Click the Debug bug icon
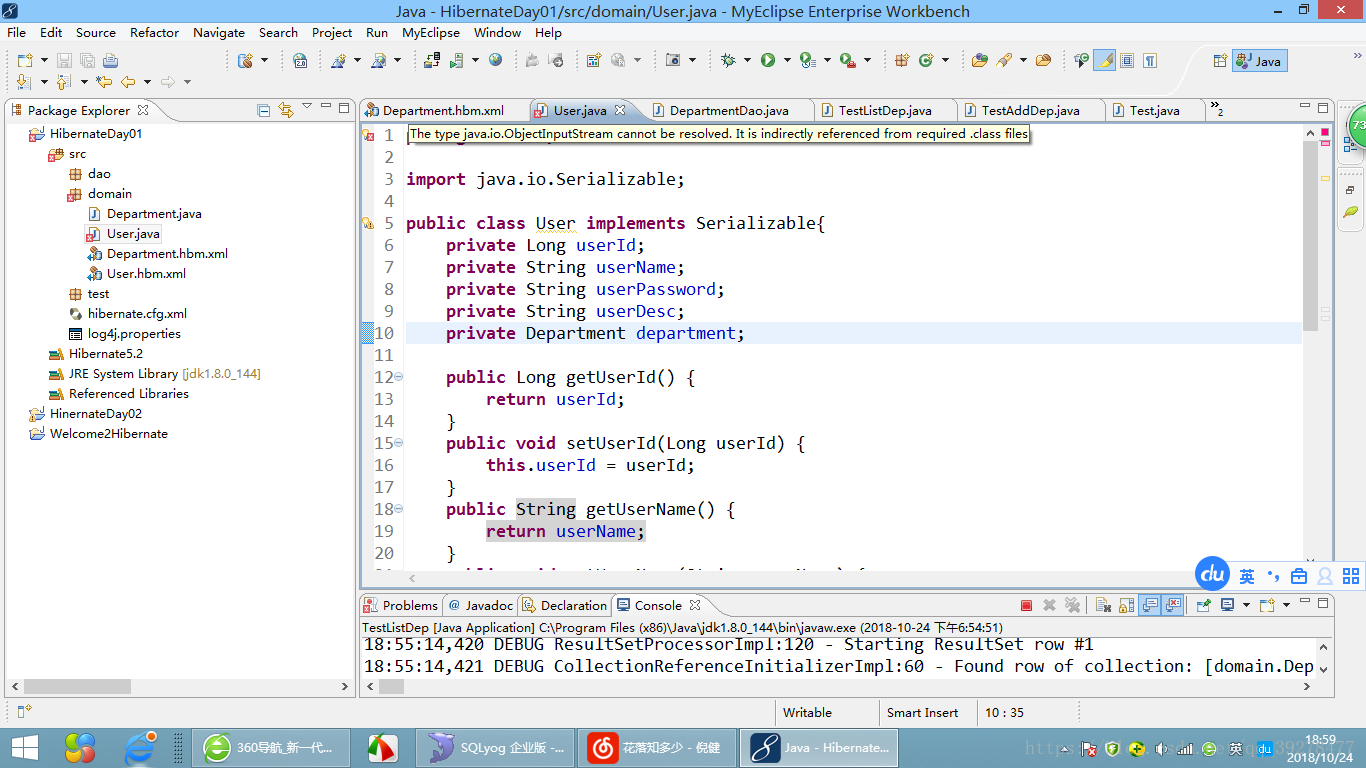This screenshot has height=768, width=1366. [x=728, y=60]
